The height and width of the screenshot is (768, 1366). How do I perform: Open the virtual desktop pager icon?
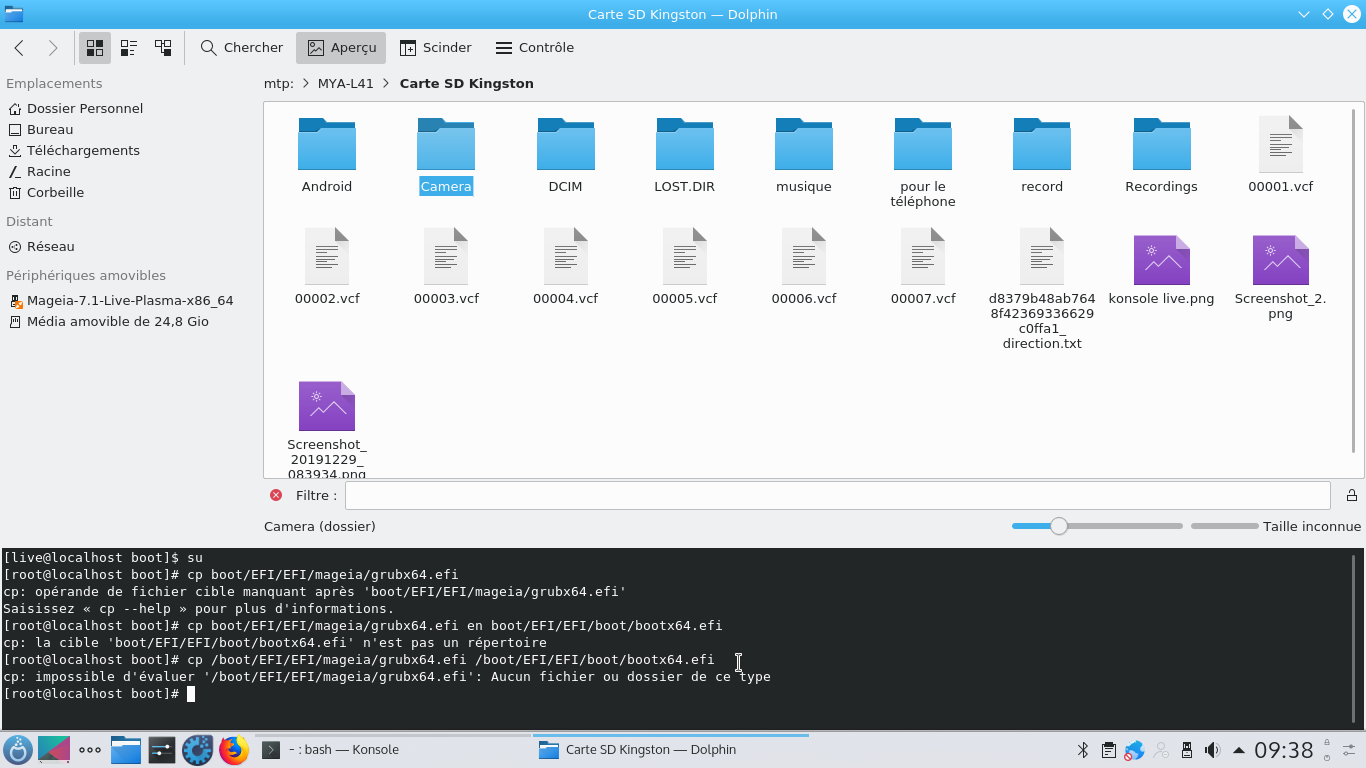point(54,750)
